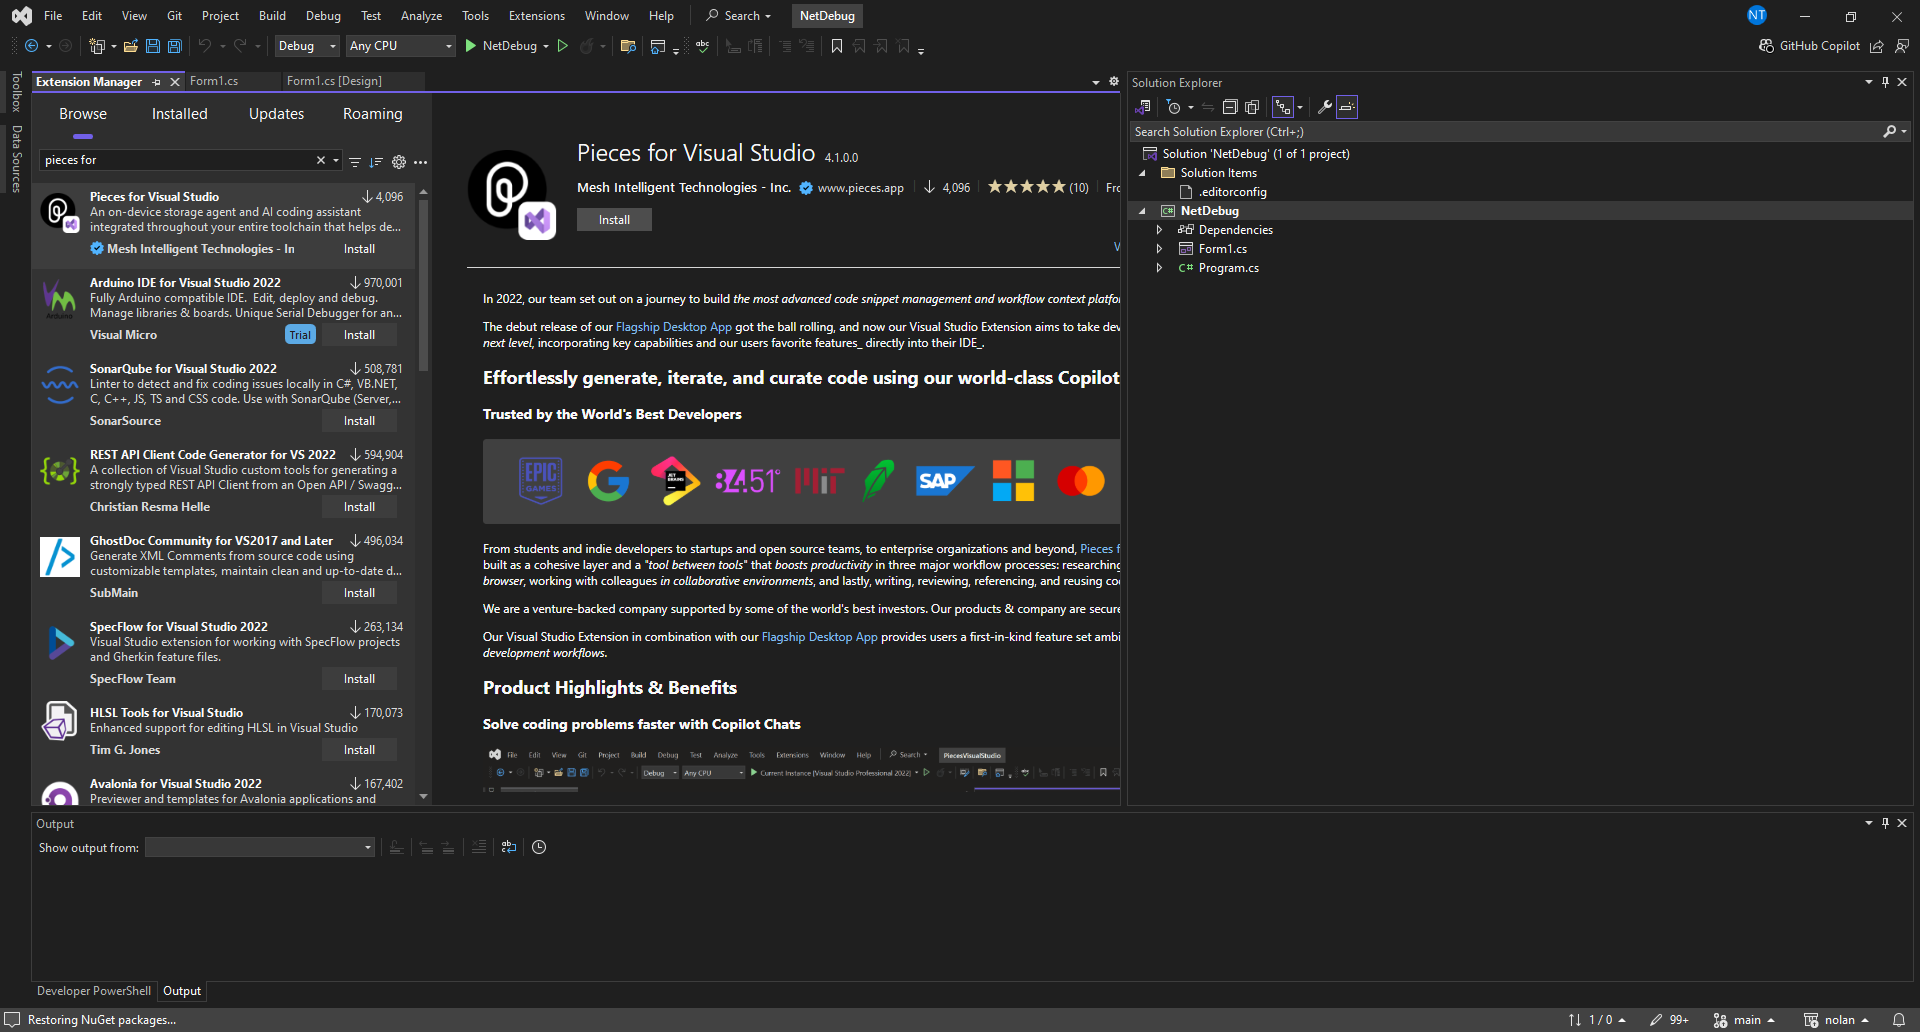Screen dimensions: 1920x1032
Task: Expand the Program.cs tree node
Action: click(x=1159, y=268)
